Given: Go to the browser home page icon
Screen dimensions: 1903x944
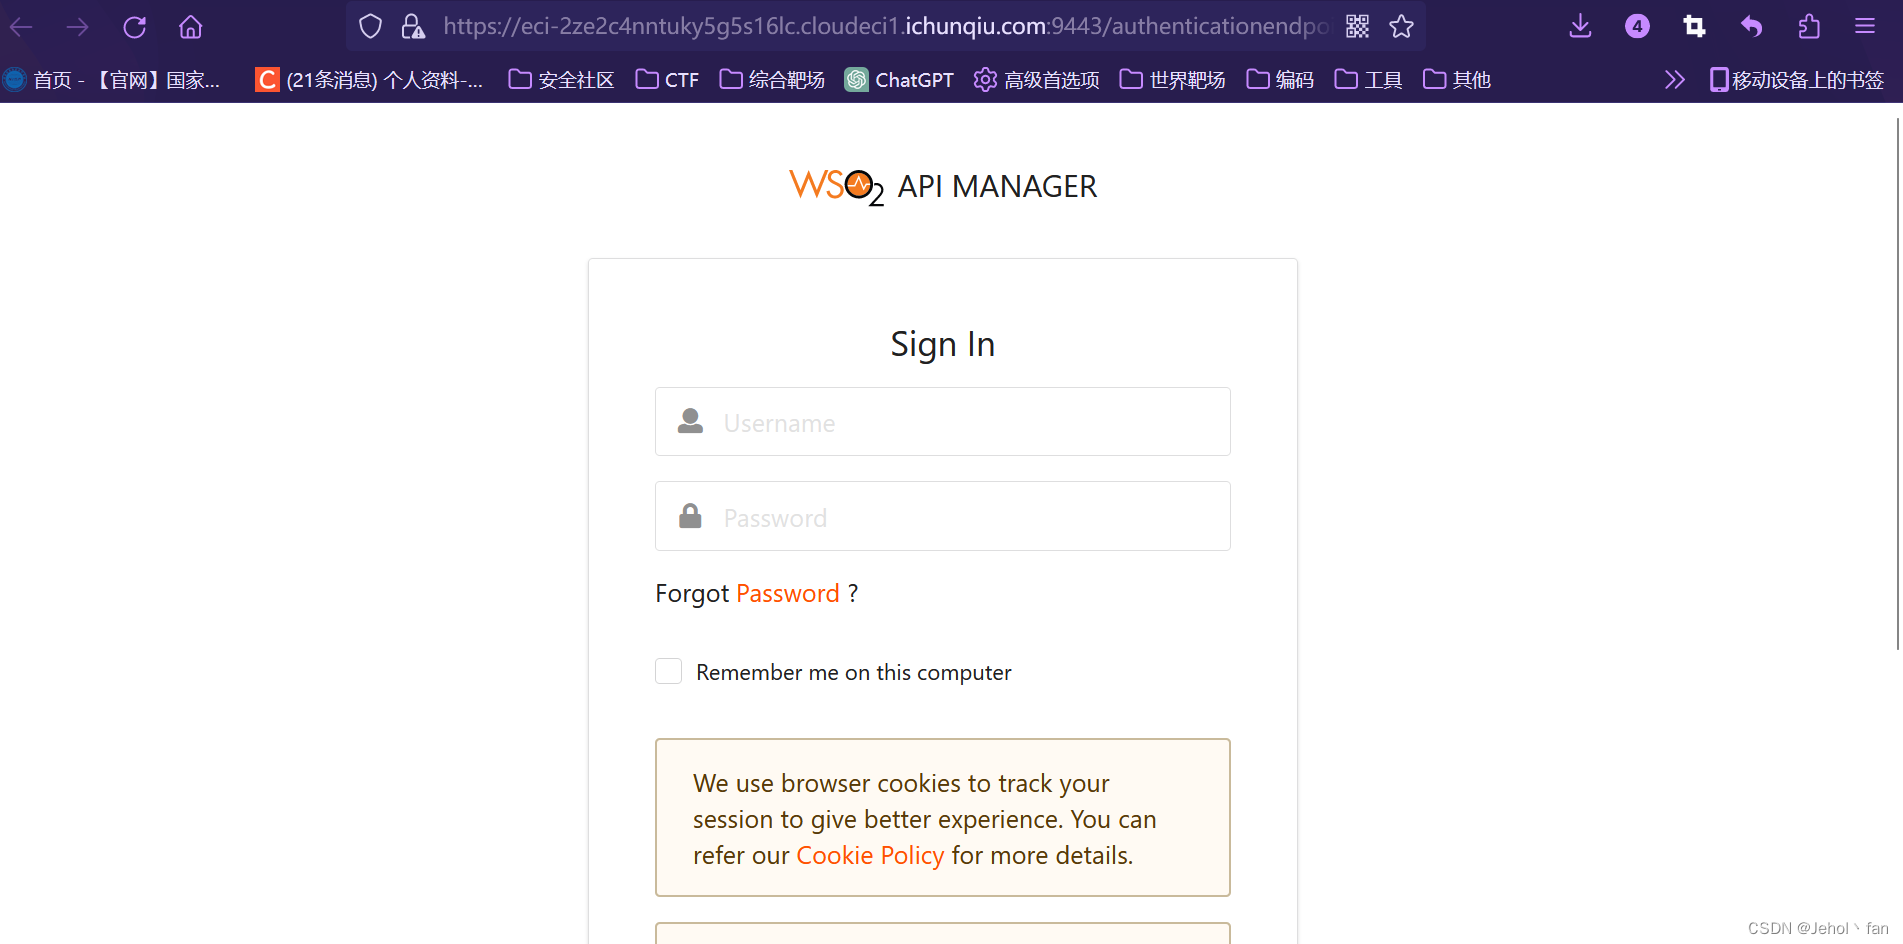Looking at the screenshot, I should coord(191,27).
